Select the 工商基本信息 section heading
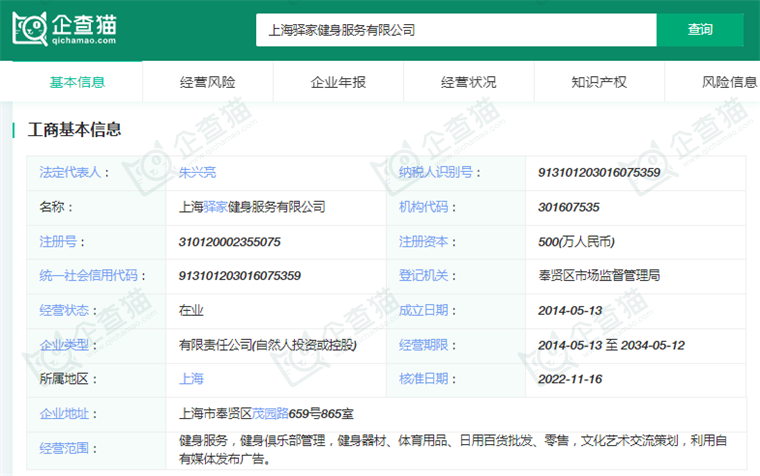 coord(74,130)
